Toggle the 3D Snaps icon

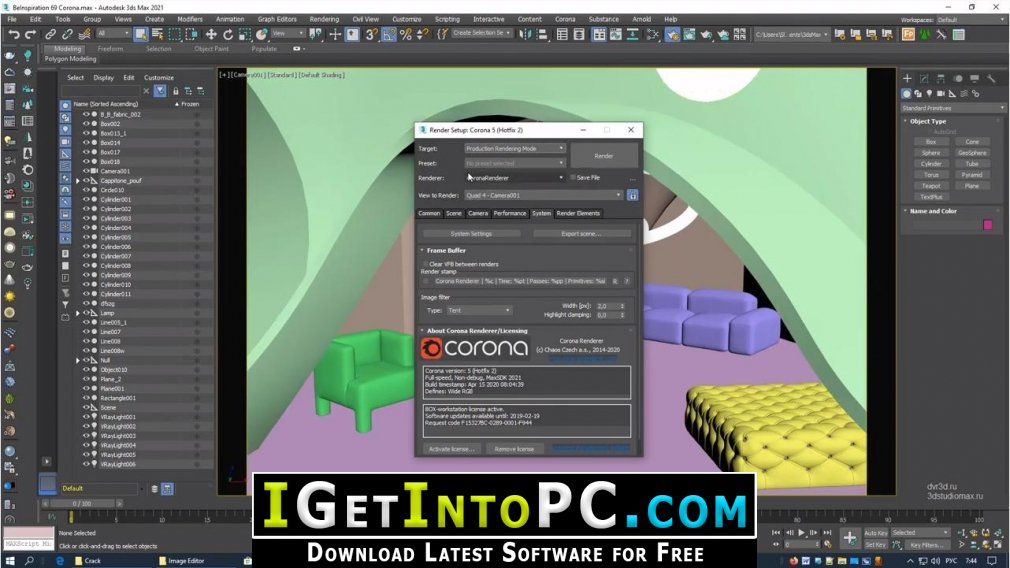(372, 34)
